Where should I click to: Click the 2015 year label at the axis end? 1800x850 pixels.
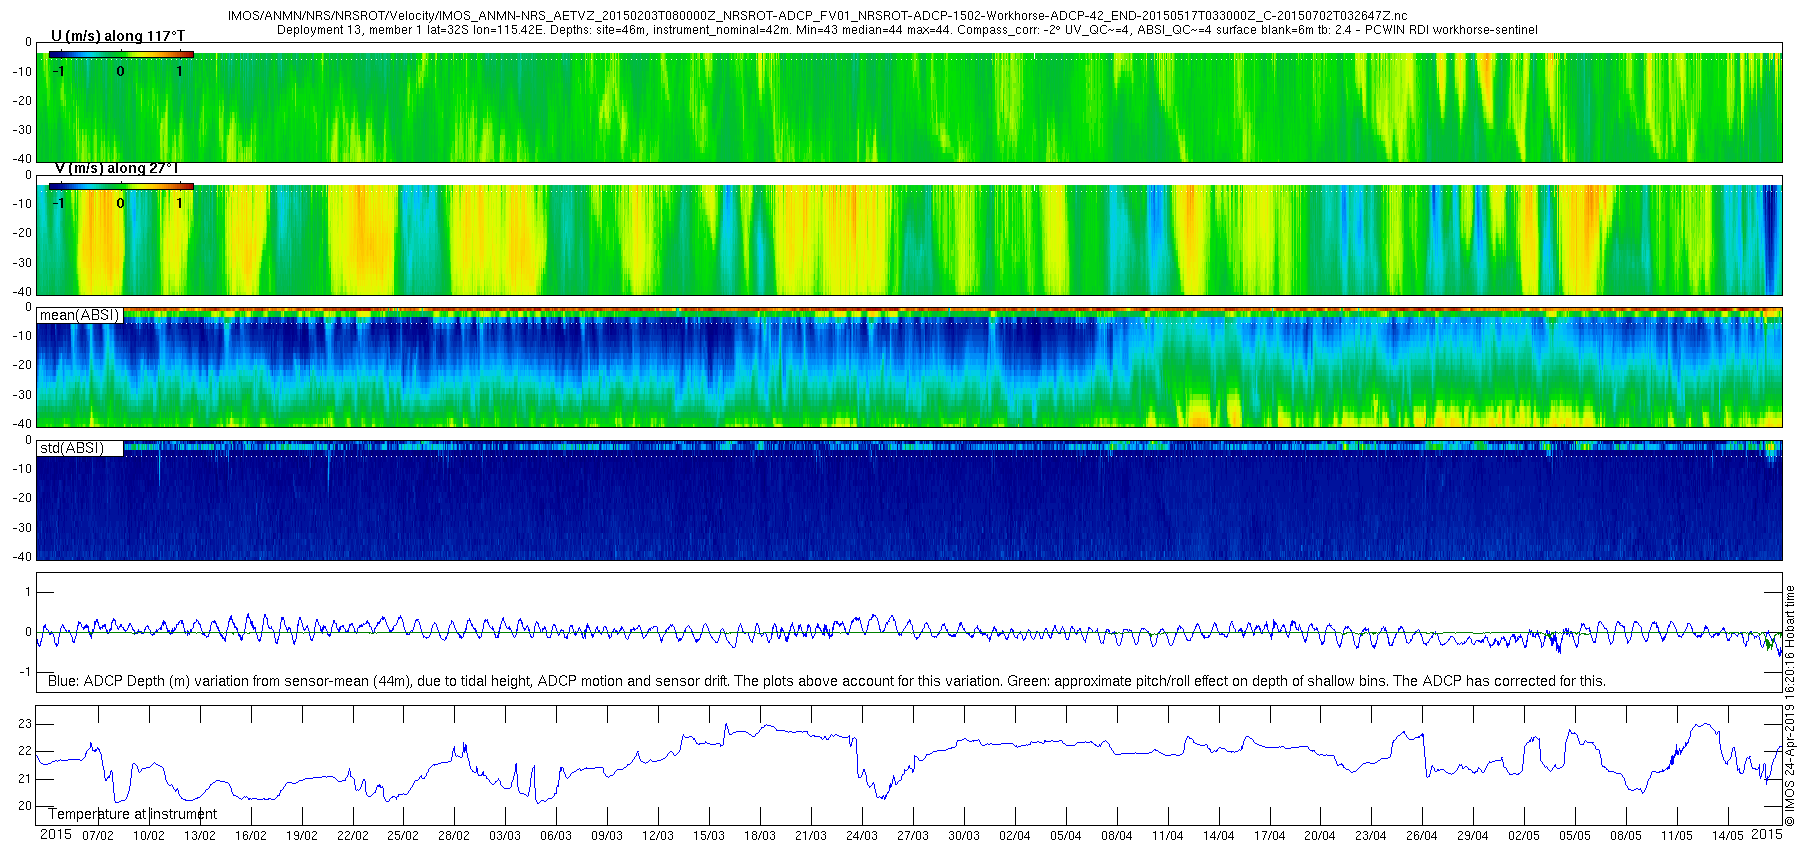point(1766,834)
